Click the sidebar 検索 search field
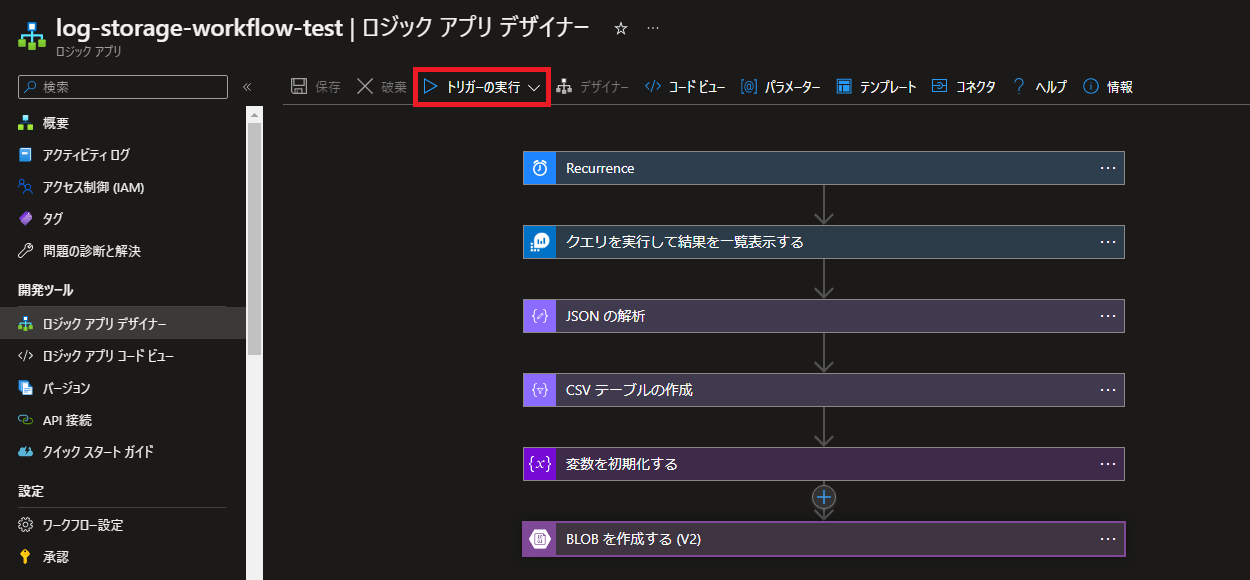This screenshot has width=1250, height=580. [x=123, y=87]
